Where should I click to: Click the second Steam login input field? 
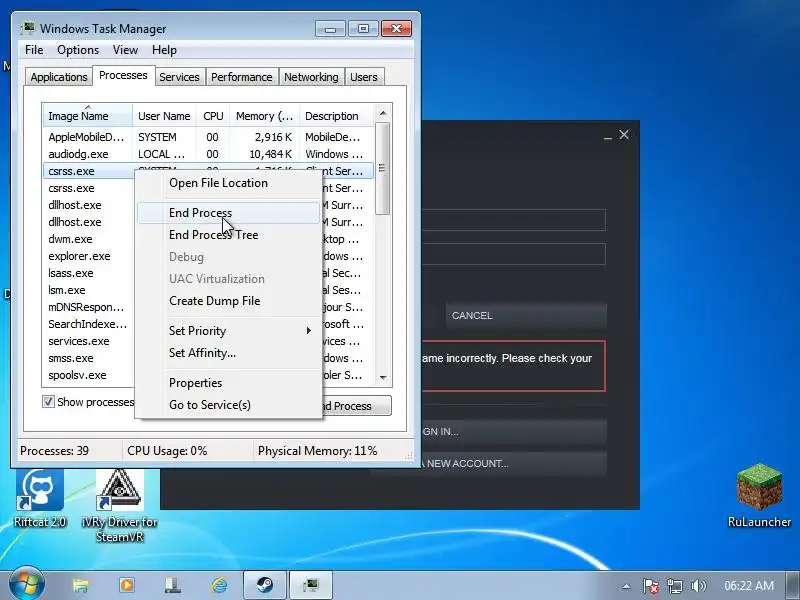[x=514, y=254]
